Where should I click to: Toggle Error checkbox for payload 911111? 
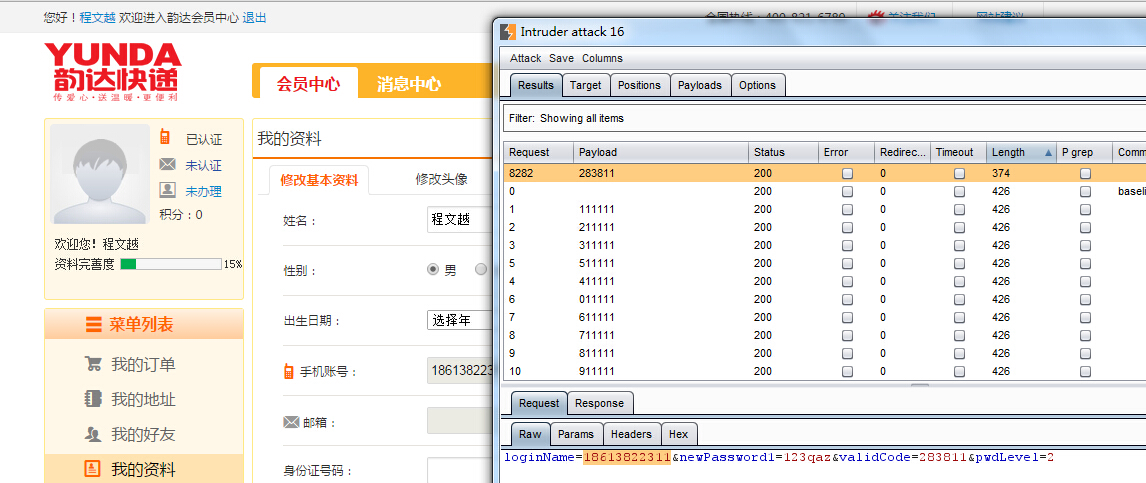click(847, 371)
